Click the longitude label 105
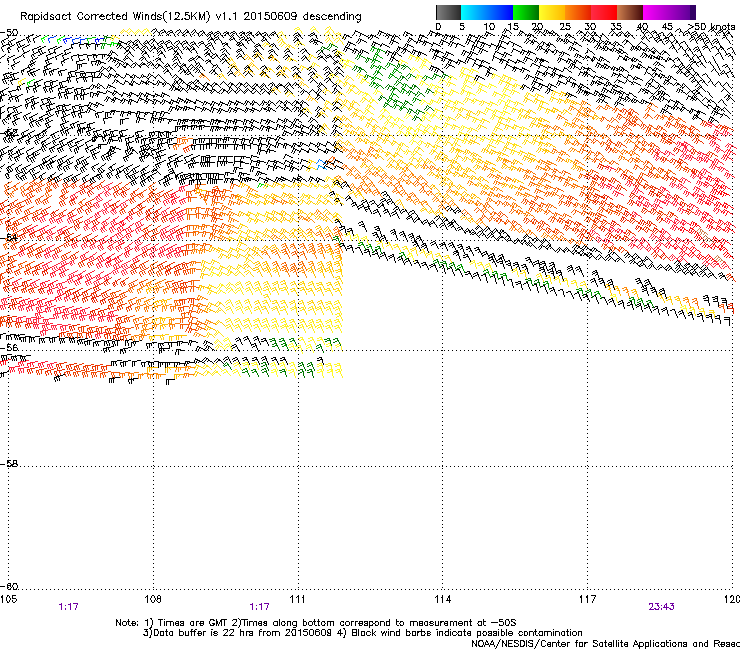 8,599
